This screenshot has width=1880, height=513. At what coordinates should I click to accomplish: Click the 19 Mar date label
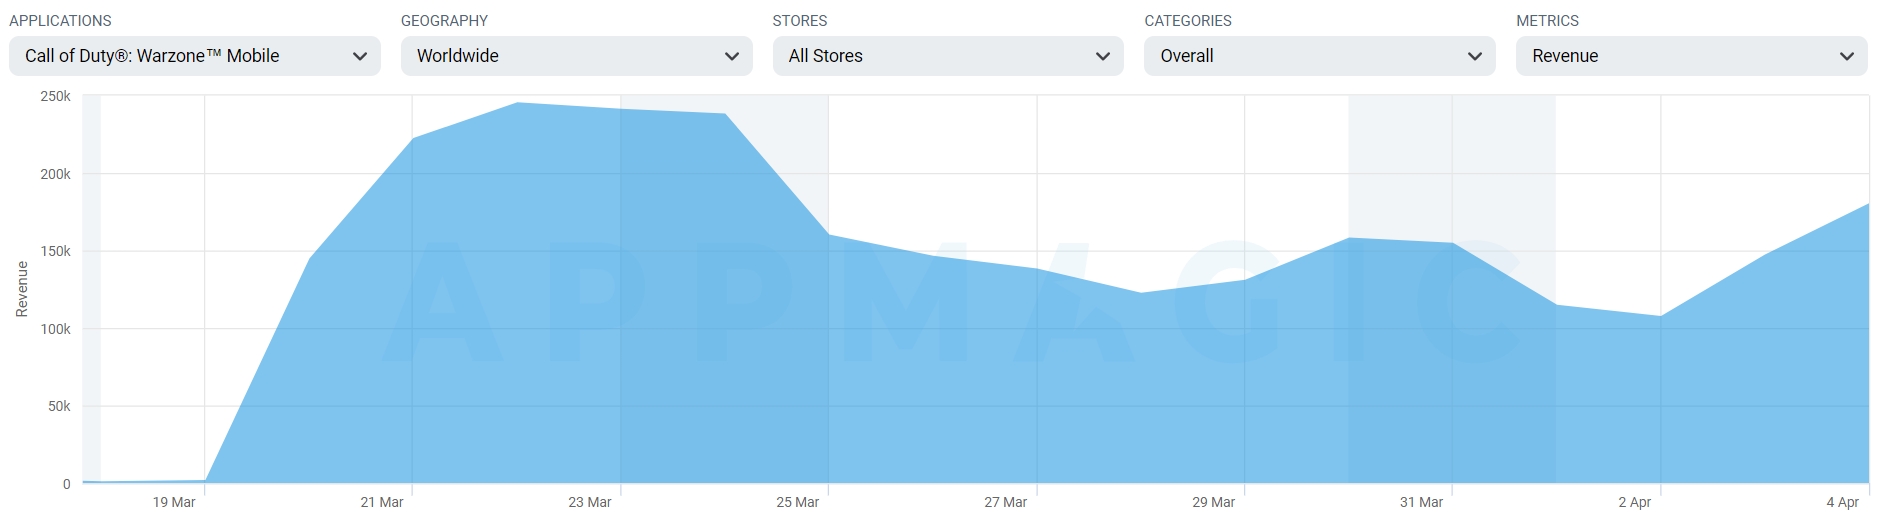pos(174,502)
